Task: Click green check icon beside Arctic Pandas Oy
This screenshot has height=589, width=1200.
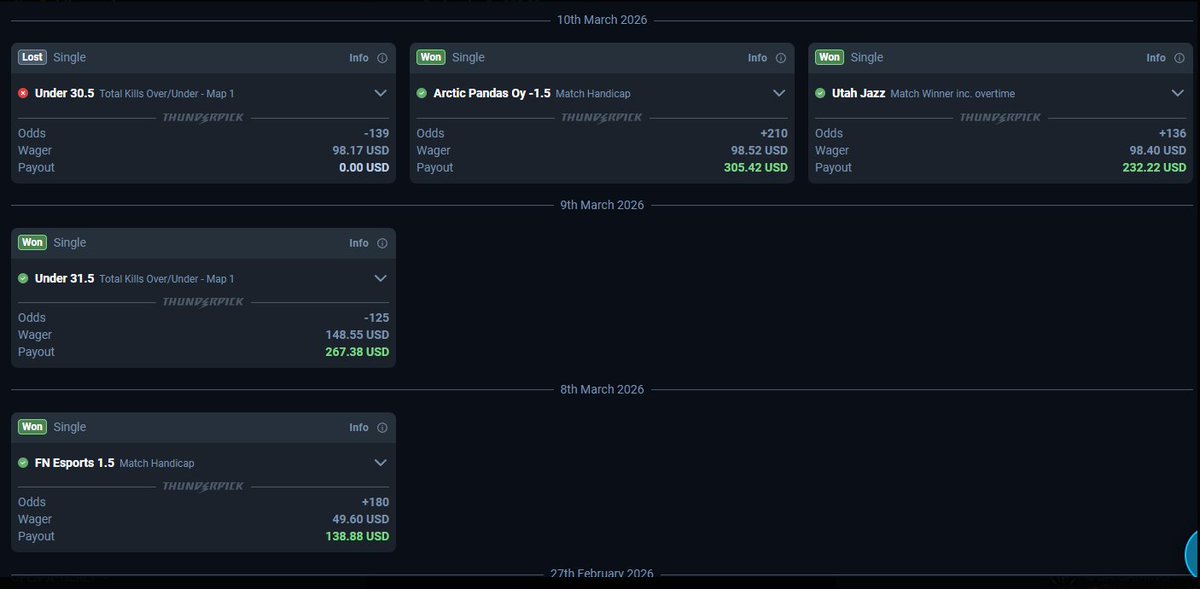Action: pos(422,93)
